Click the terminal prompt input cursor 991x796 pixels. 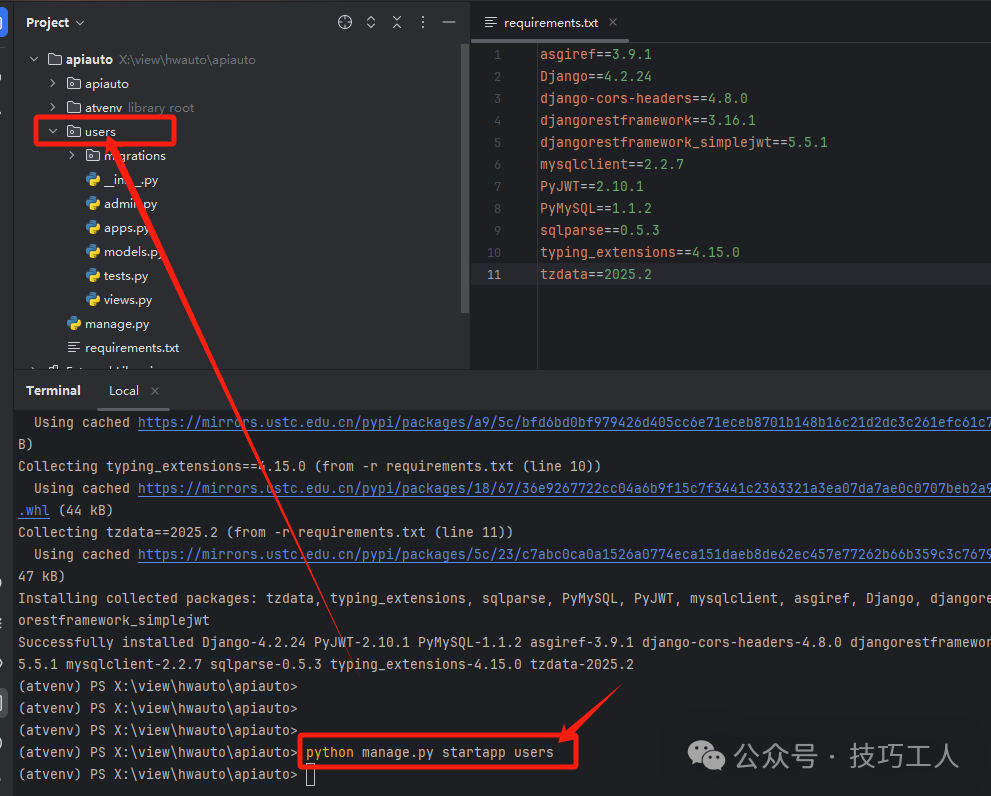[x=311, y=776]
